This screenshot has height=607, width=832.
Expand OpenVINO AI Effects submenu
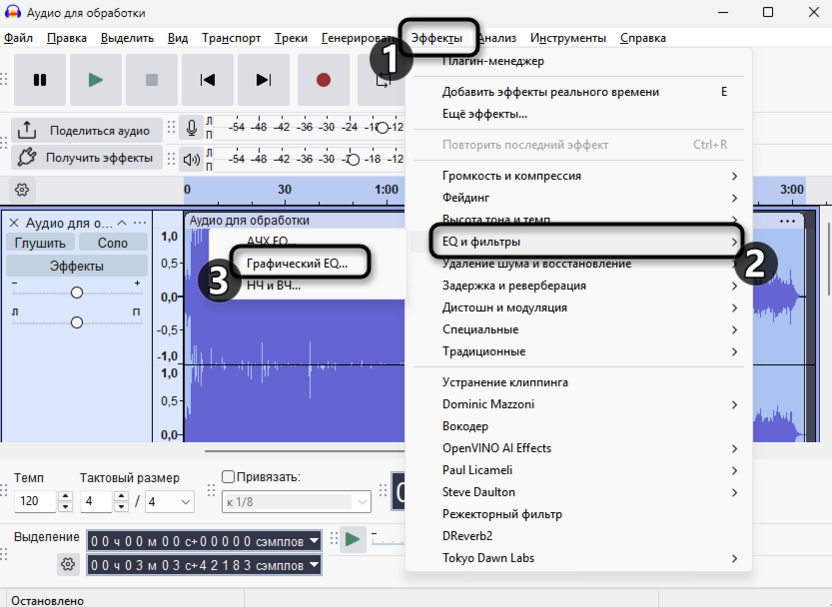pos(578,448)
